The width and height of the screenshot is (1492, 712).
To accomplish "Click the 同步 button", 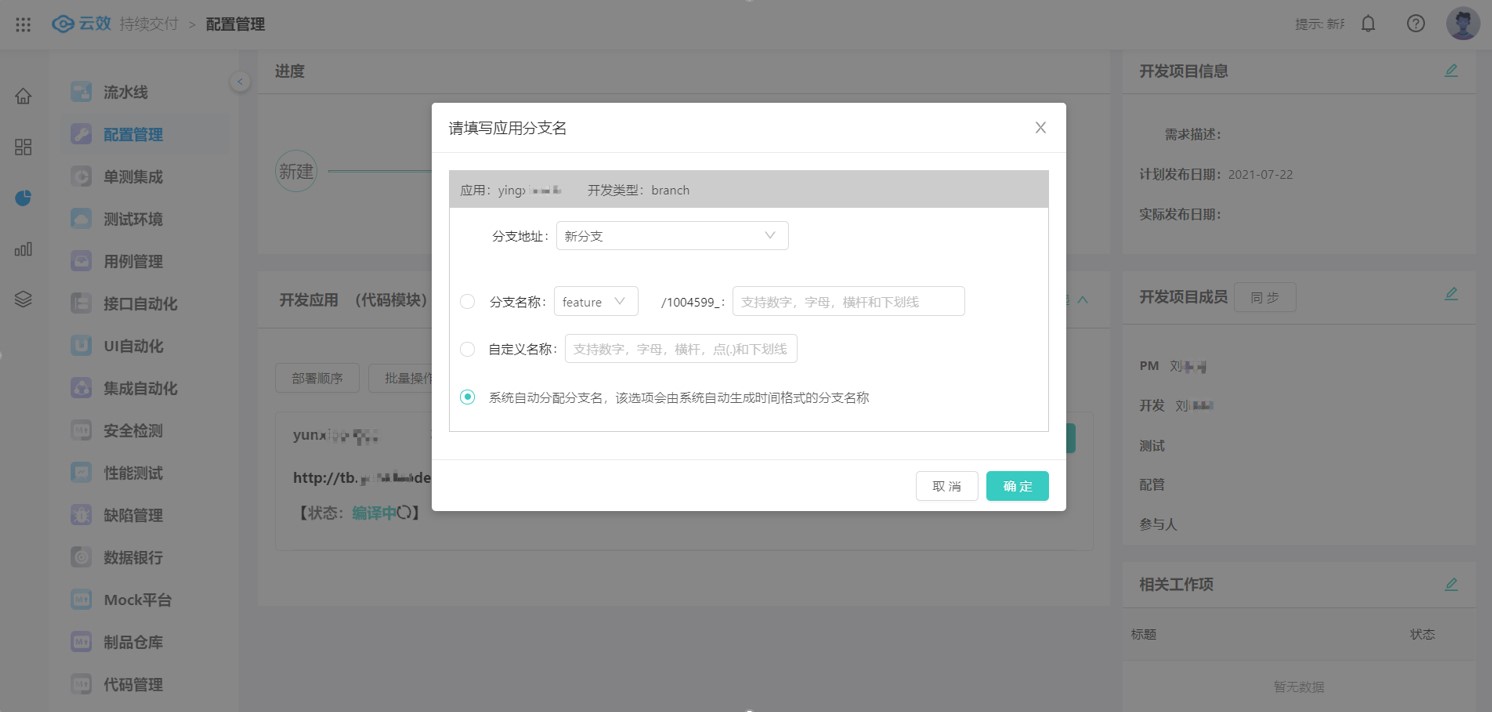I will [x=1265, y=297].
